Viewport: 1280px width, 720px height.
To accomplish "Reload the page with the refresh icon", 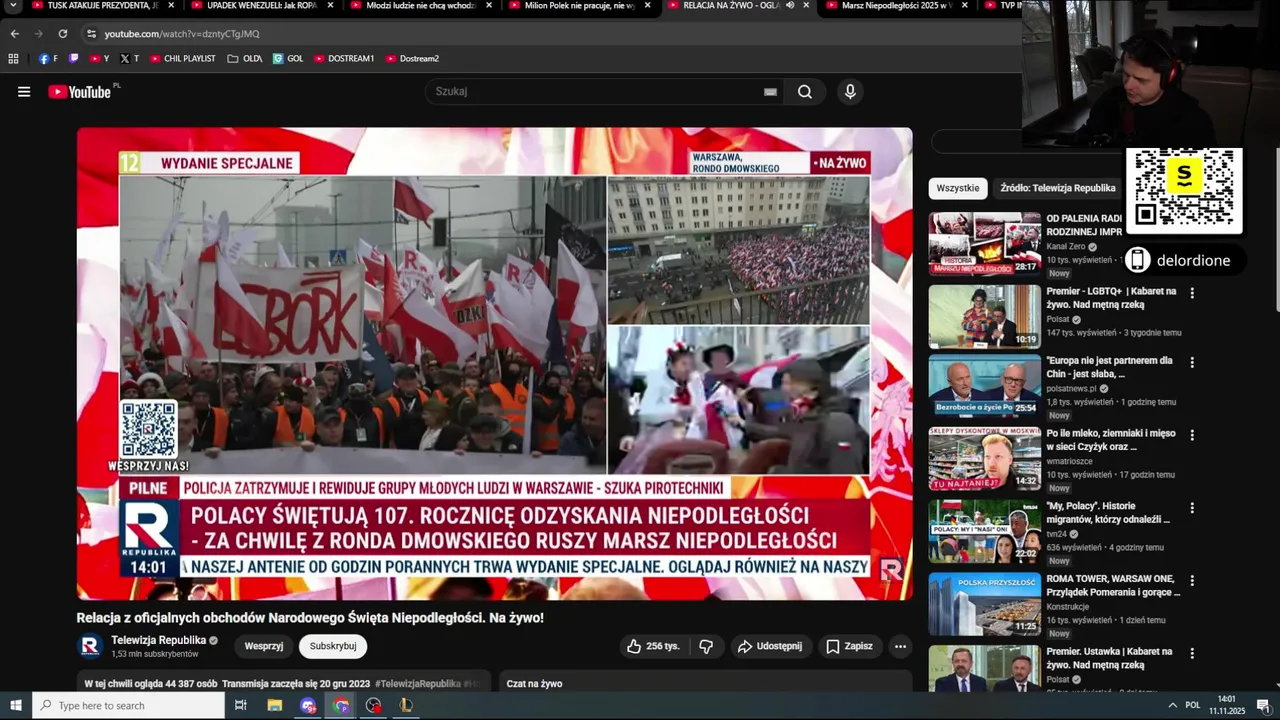I will (62, 34).
